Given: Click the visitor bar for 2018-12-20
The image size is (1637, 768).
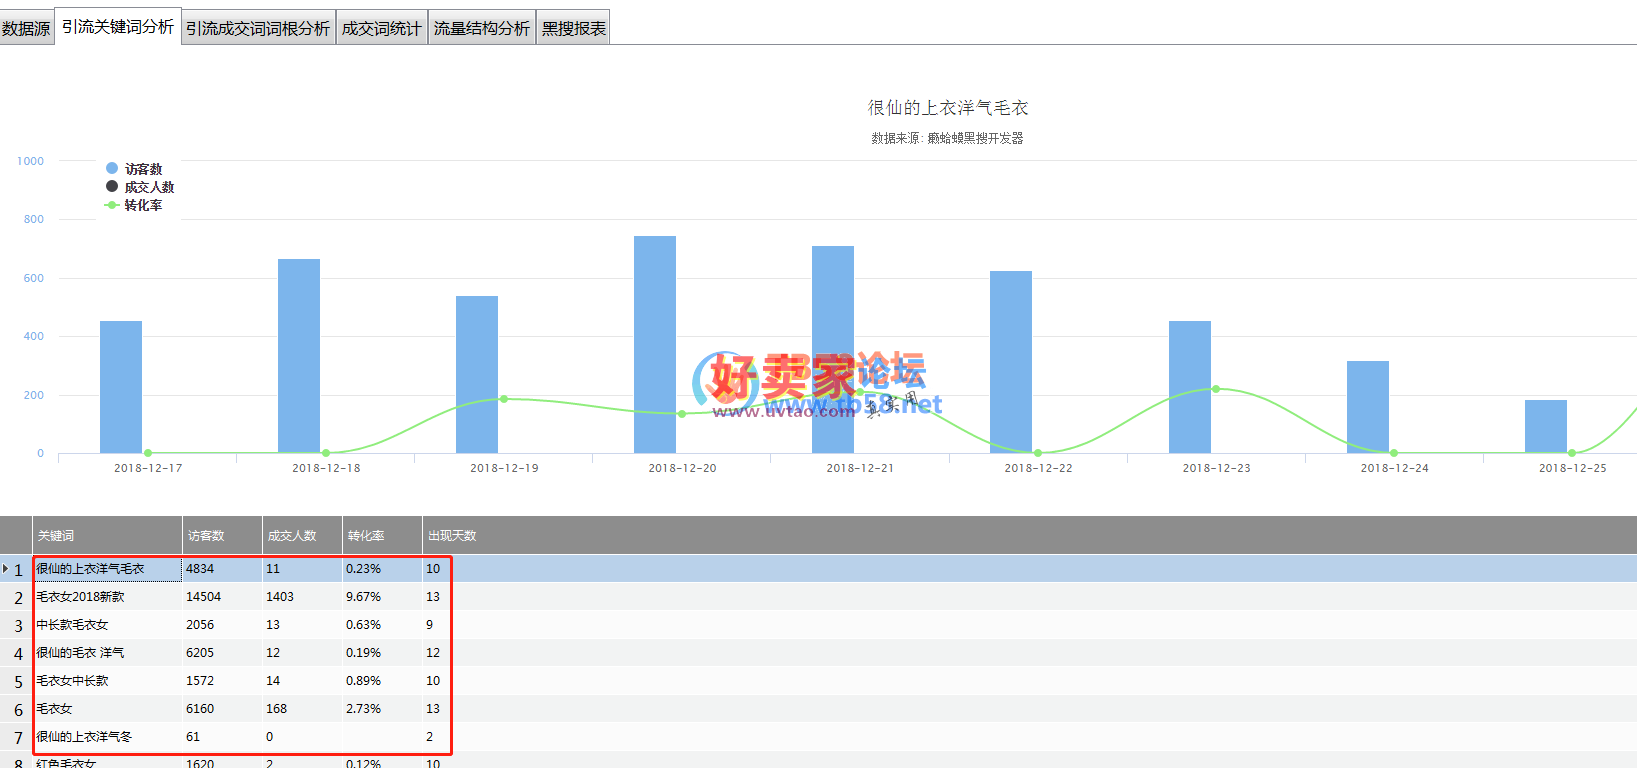Looking at the screenshot, I should 655,344.
